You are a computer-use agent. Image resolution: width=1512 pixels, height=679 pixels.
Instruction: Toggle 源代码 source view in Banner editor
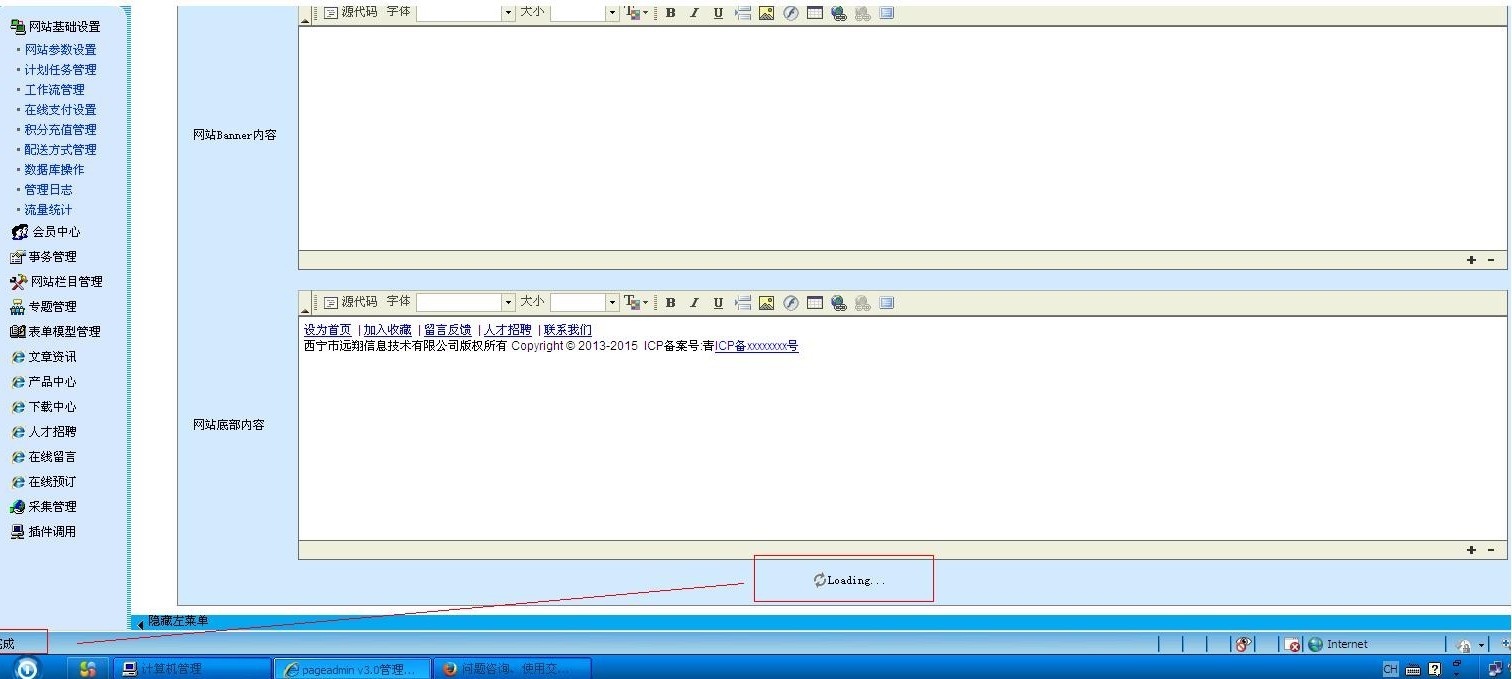pos(350,13)
